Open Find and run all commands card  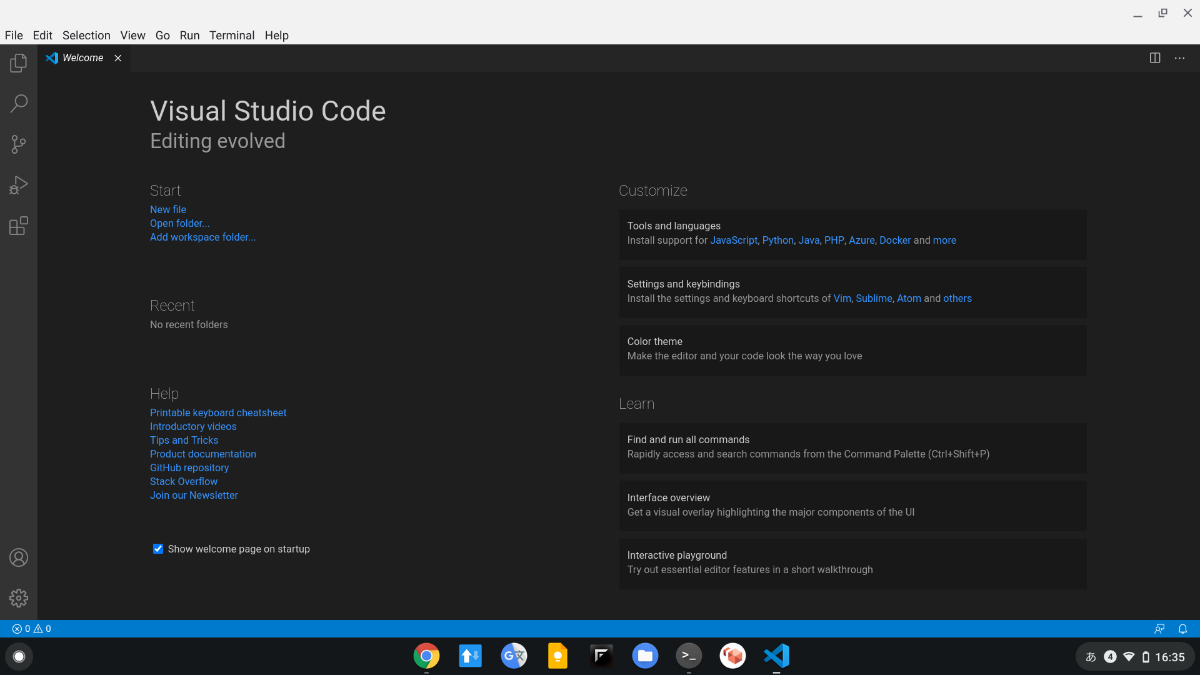[853, 447]
